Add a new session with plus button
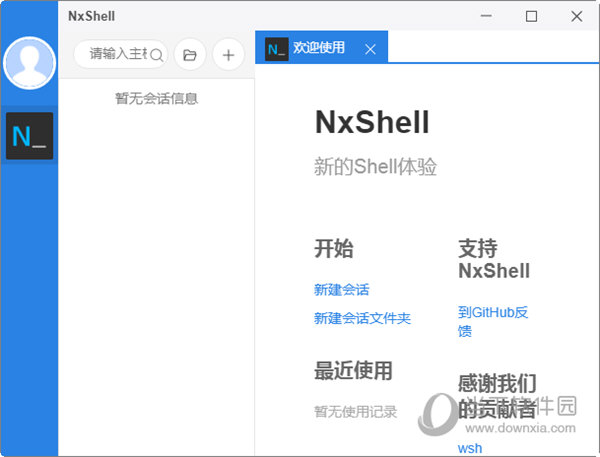600x457 pixels. pyautogui.click(x=228, y=55)
